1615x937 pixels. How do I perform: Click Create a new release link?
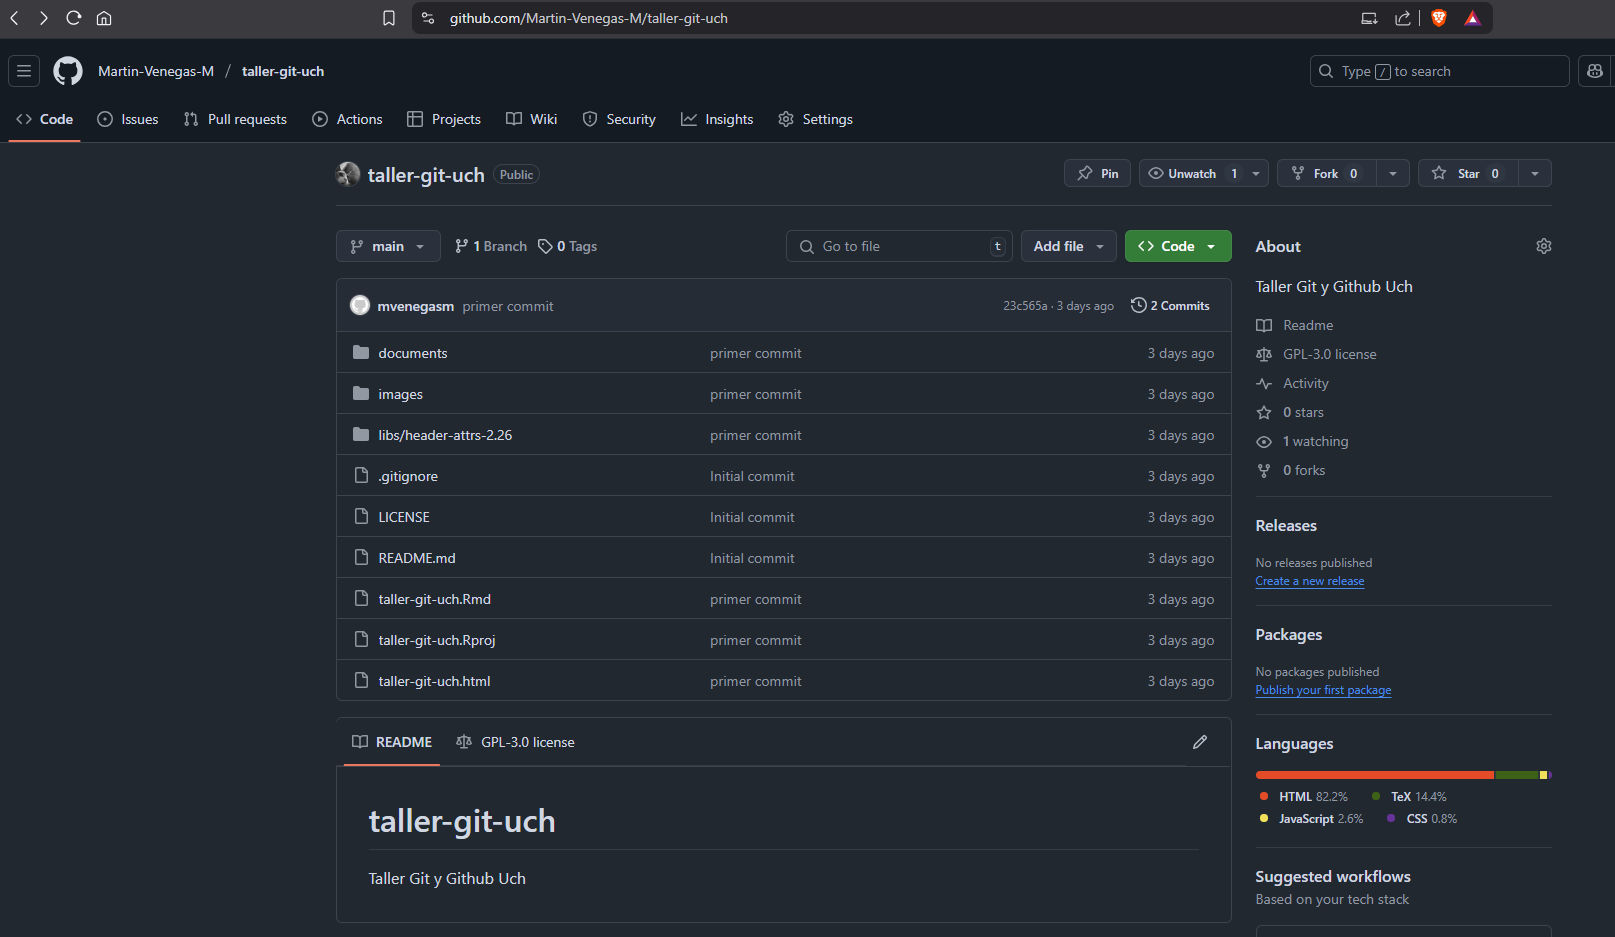(x=1310, y=581)
